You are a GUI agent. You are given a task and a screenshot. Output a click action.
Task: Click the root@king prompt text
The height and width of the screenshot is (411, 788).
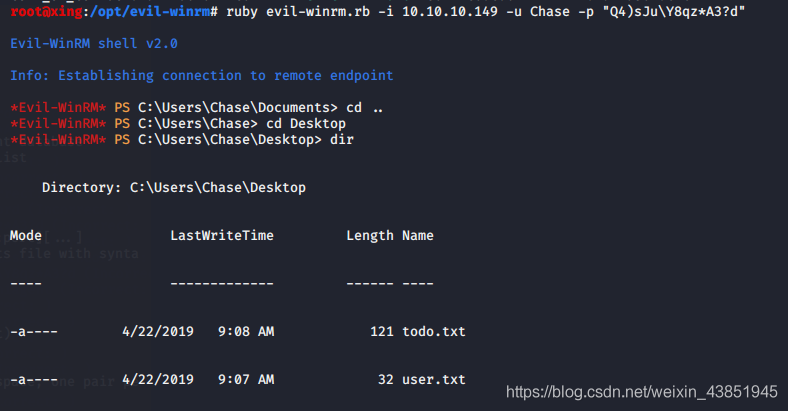pos(38,12)
